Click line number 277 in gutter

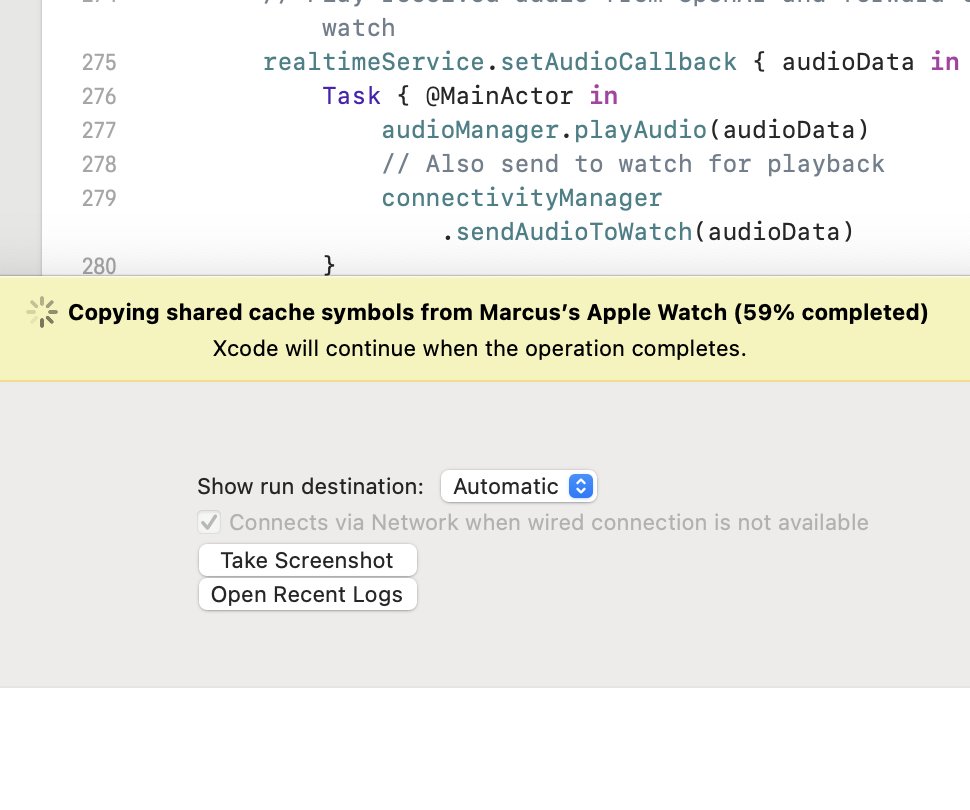[99, 131]
